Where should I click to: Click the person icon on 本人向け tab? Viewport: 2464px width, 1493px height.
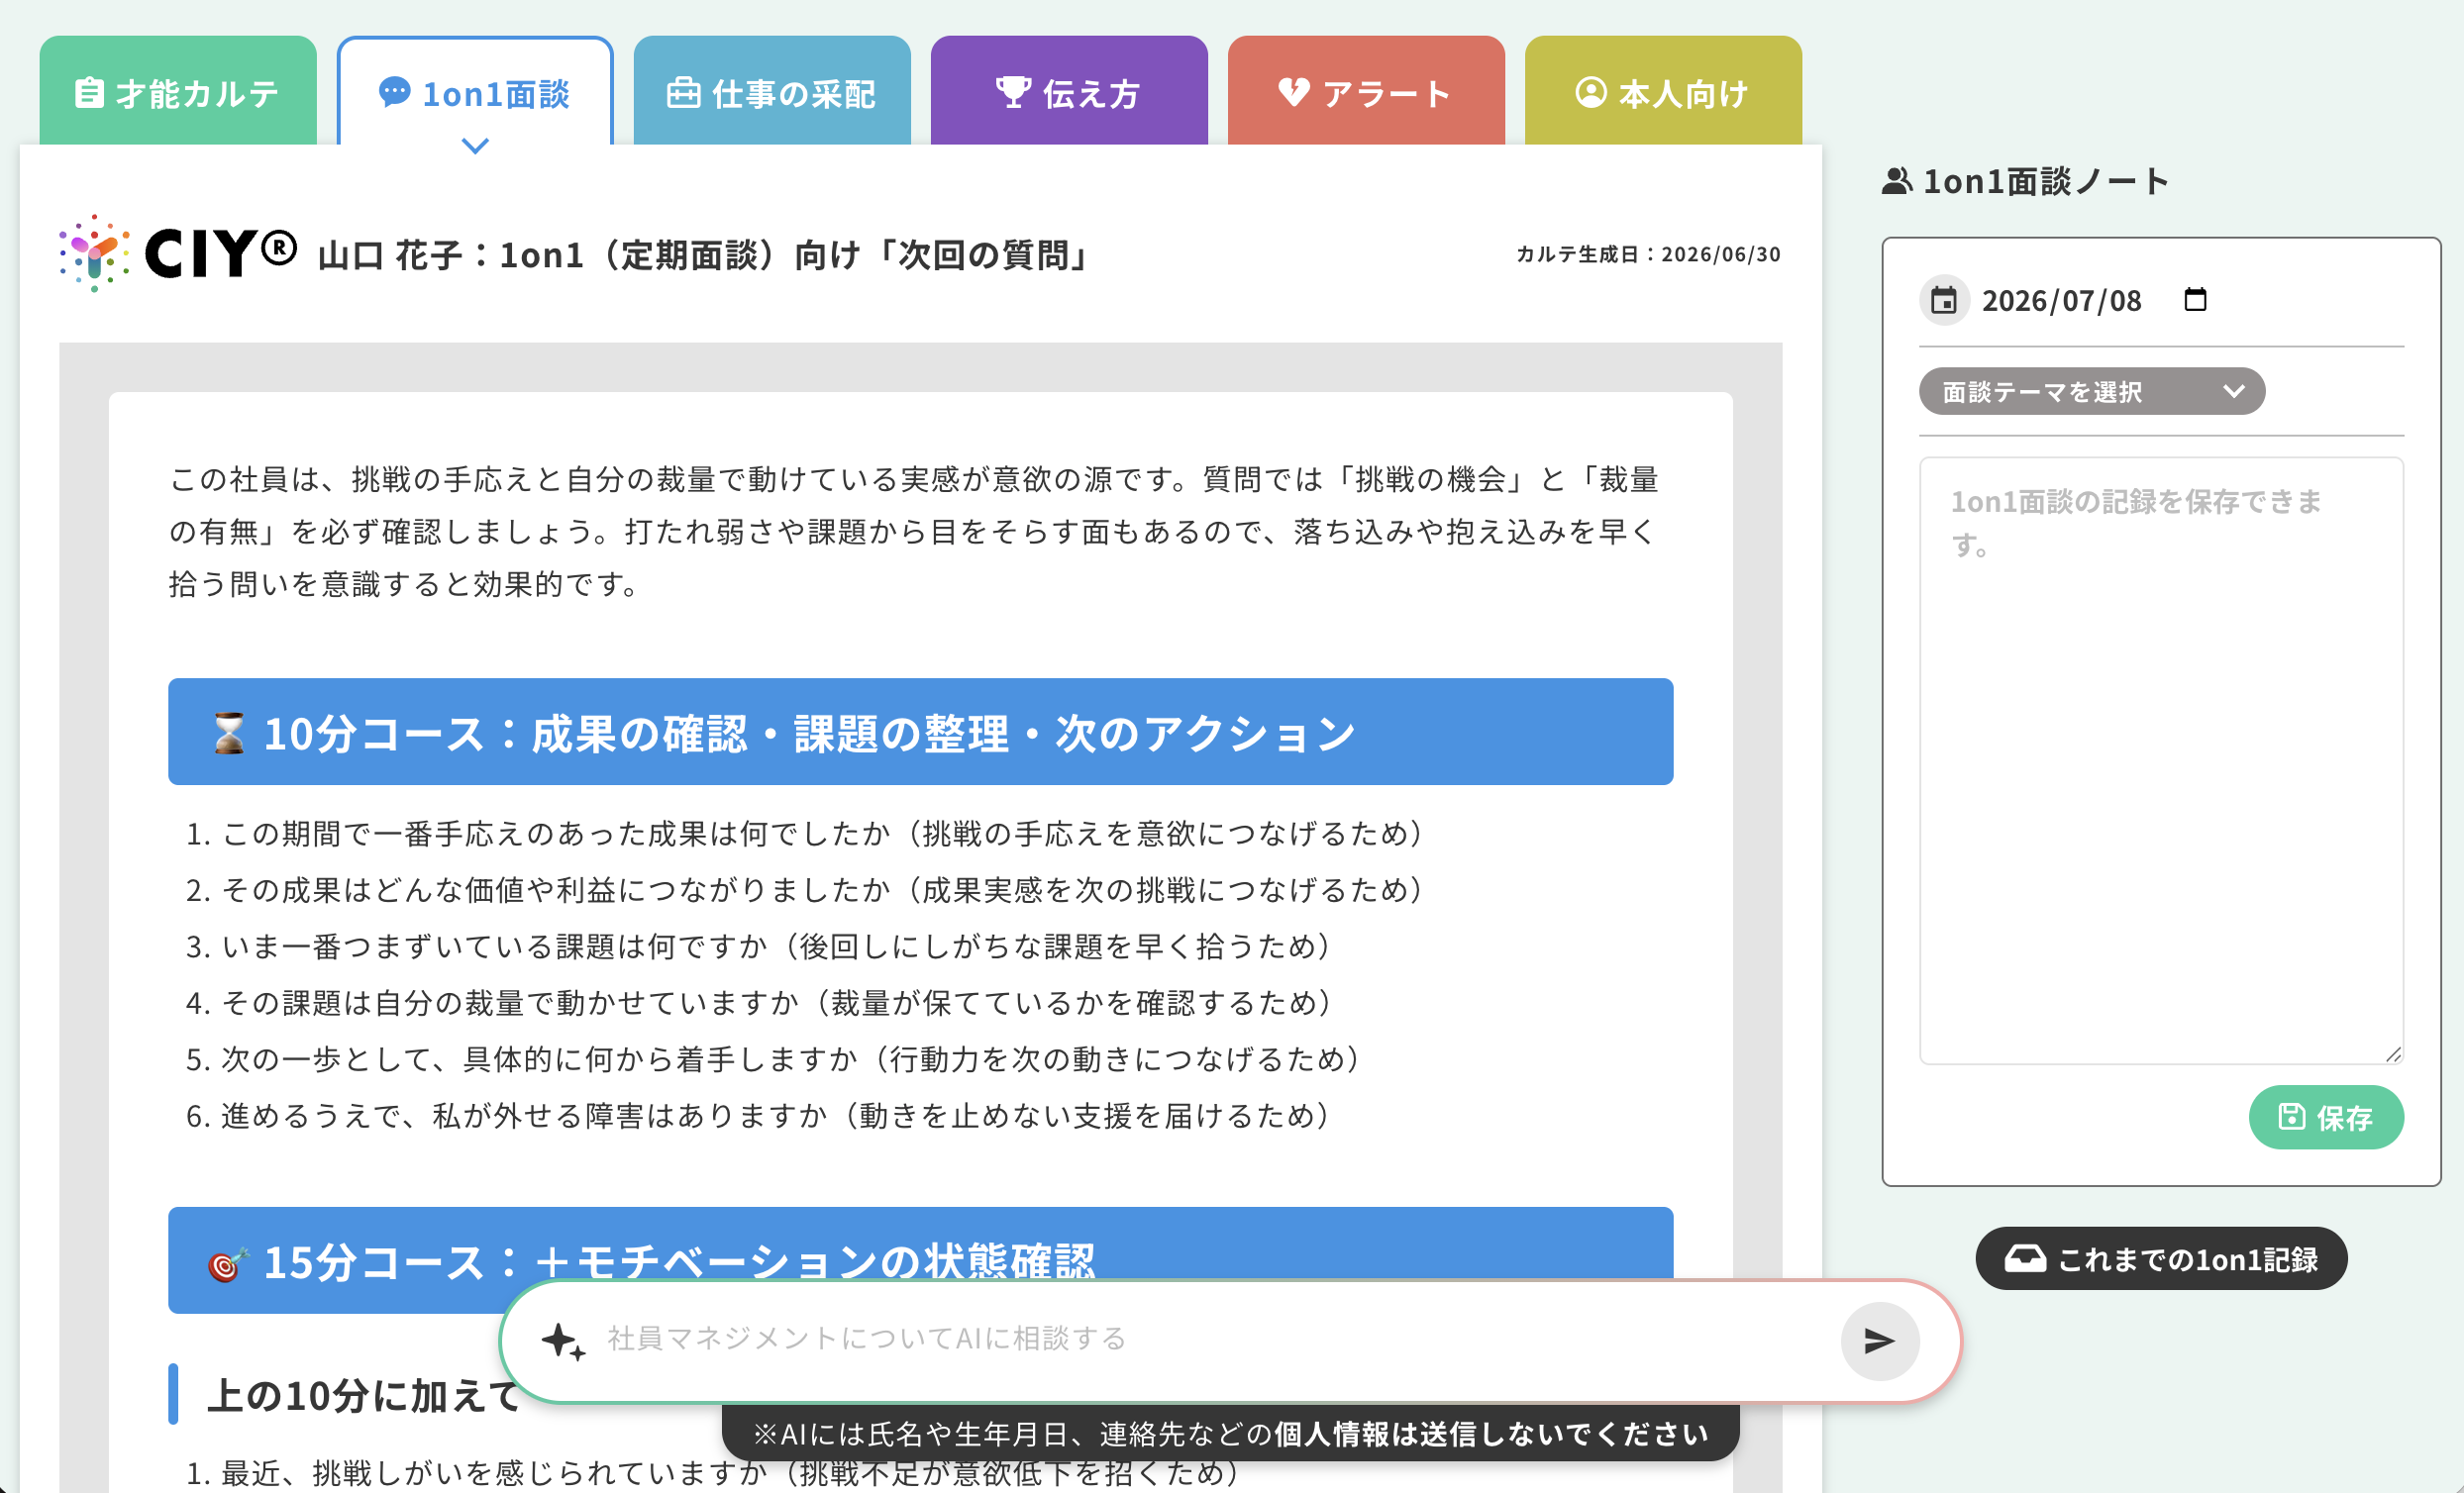(1591, 92)
